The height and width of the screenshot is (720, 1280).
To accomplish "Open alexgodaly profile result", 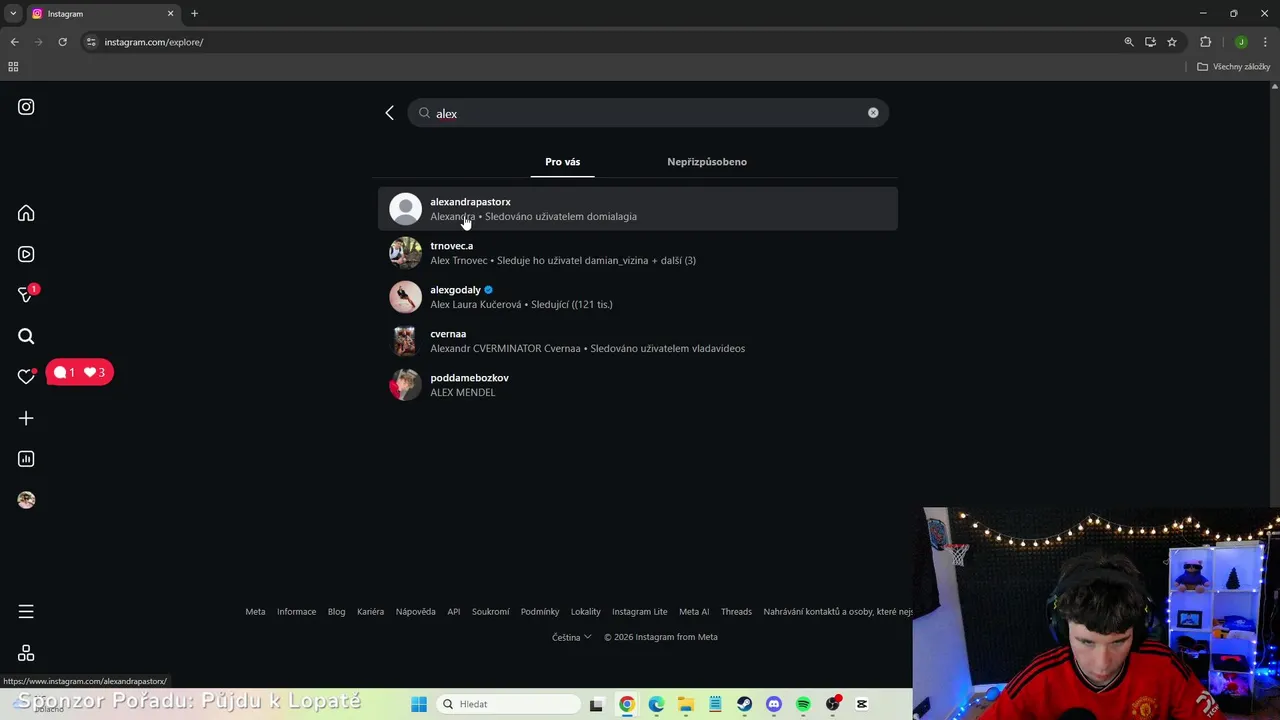I will pos(638,297).
